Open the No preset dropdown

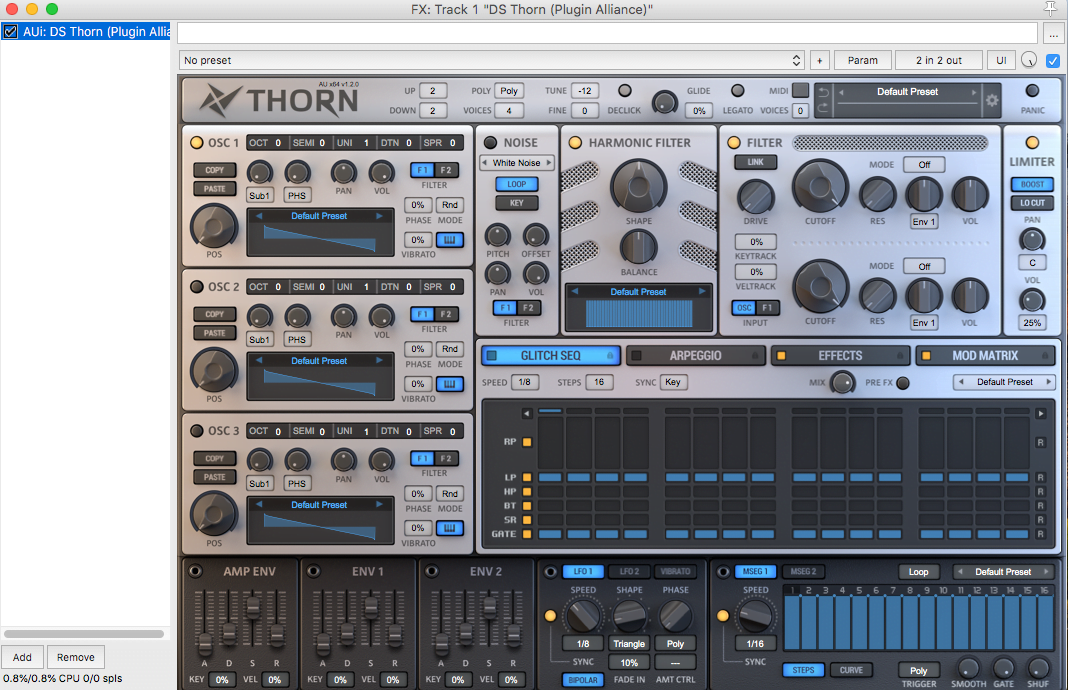(x=491, y=61)
